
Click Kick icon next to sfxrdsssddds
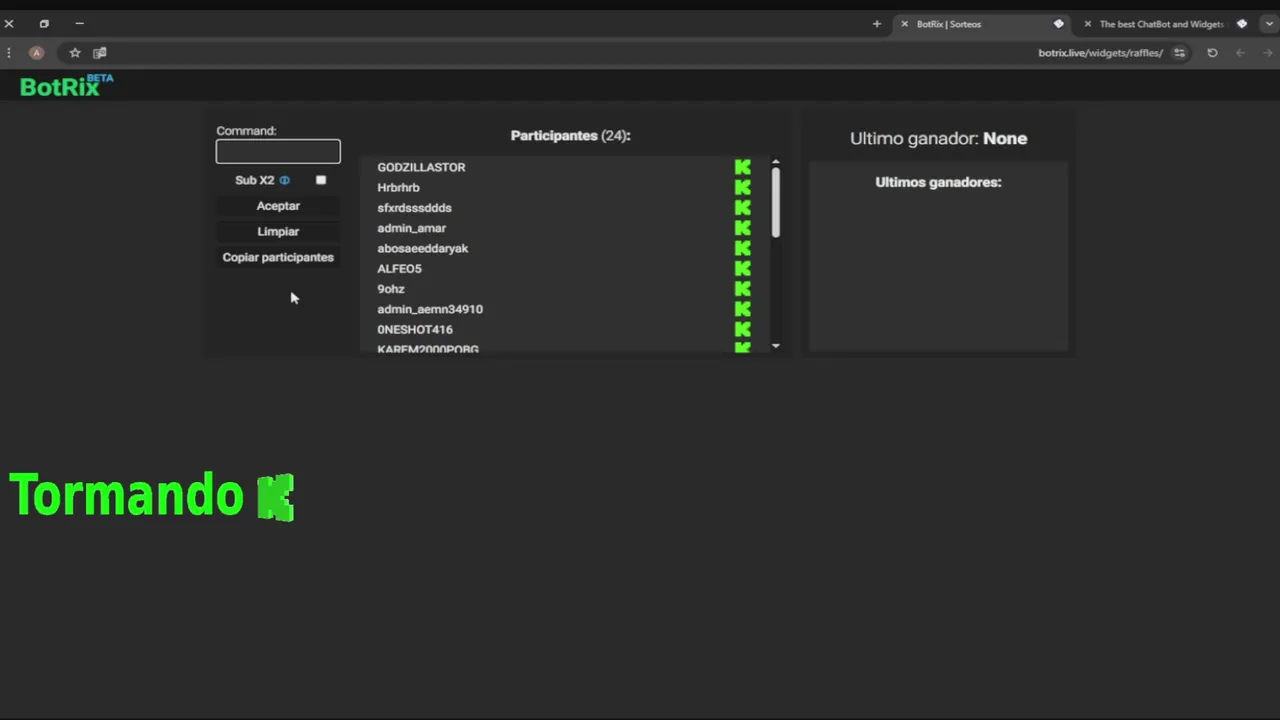pos(742,208)
